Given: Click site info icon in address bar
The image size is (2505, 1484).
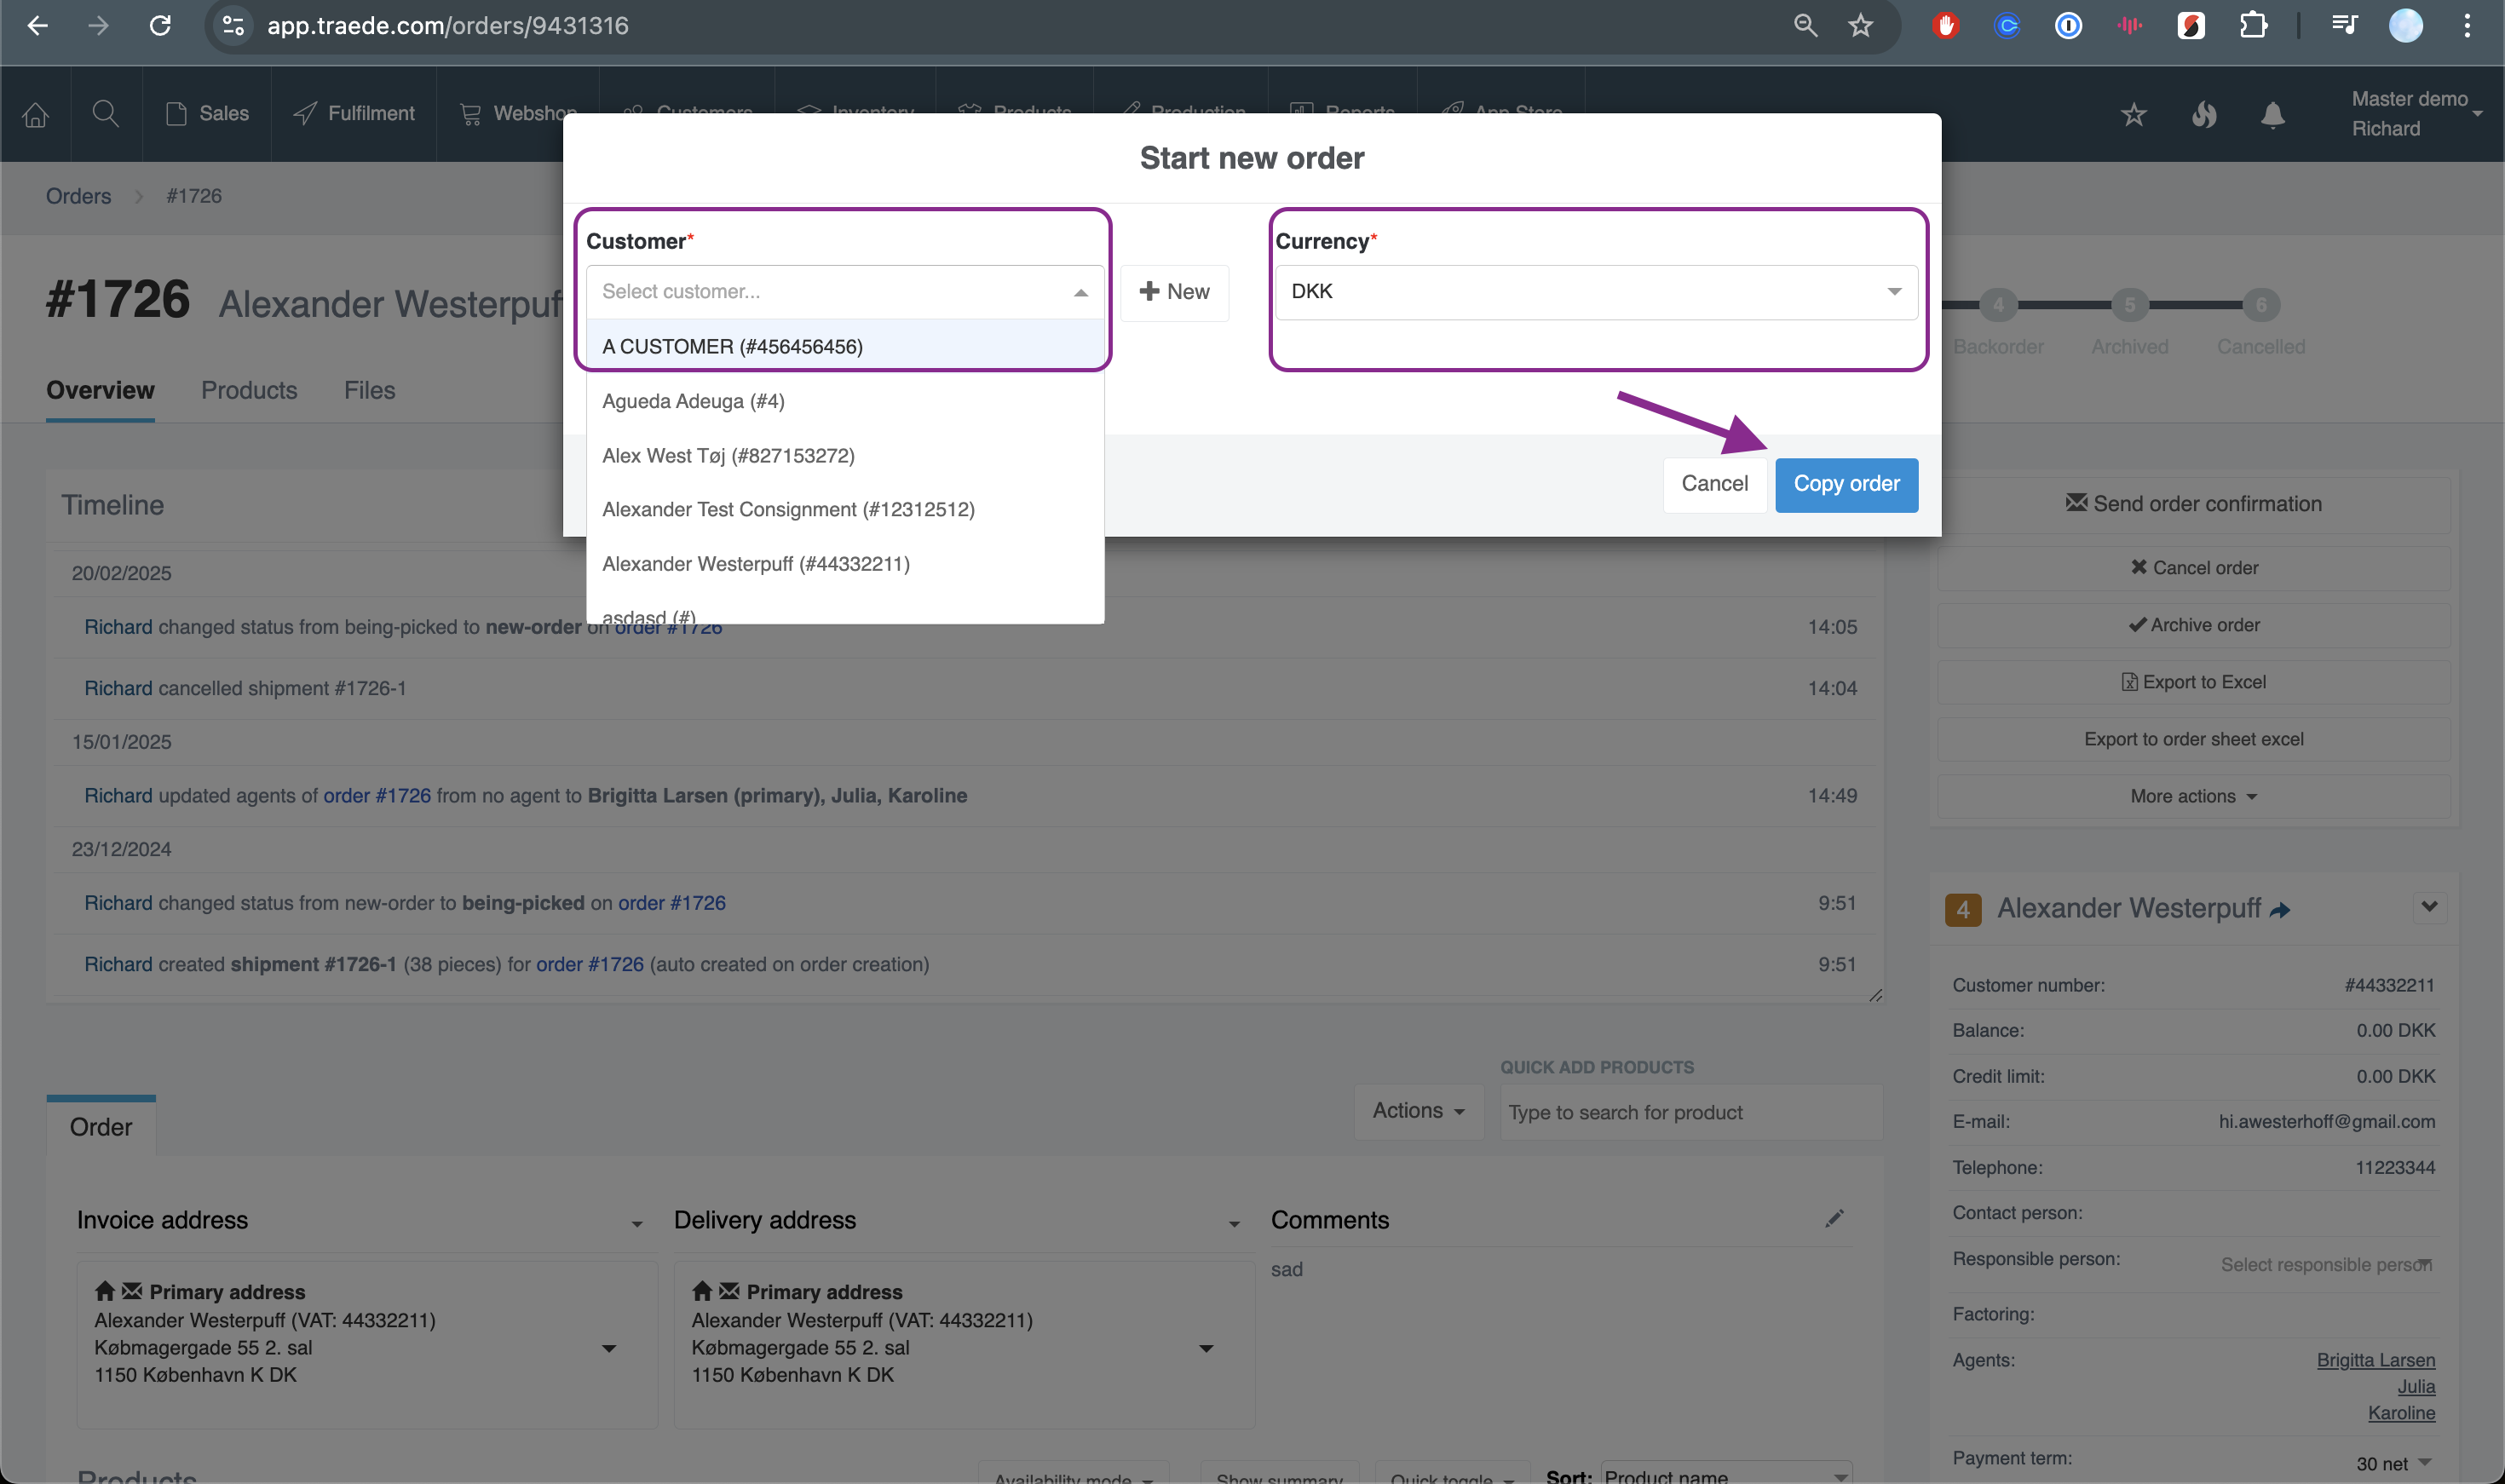Looking at the screenshot, I should pos(233,26).
